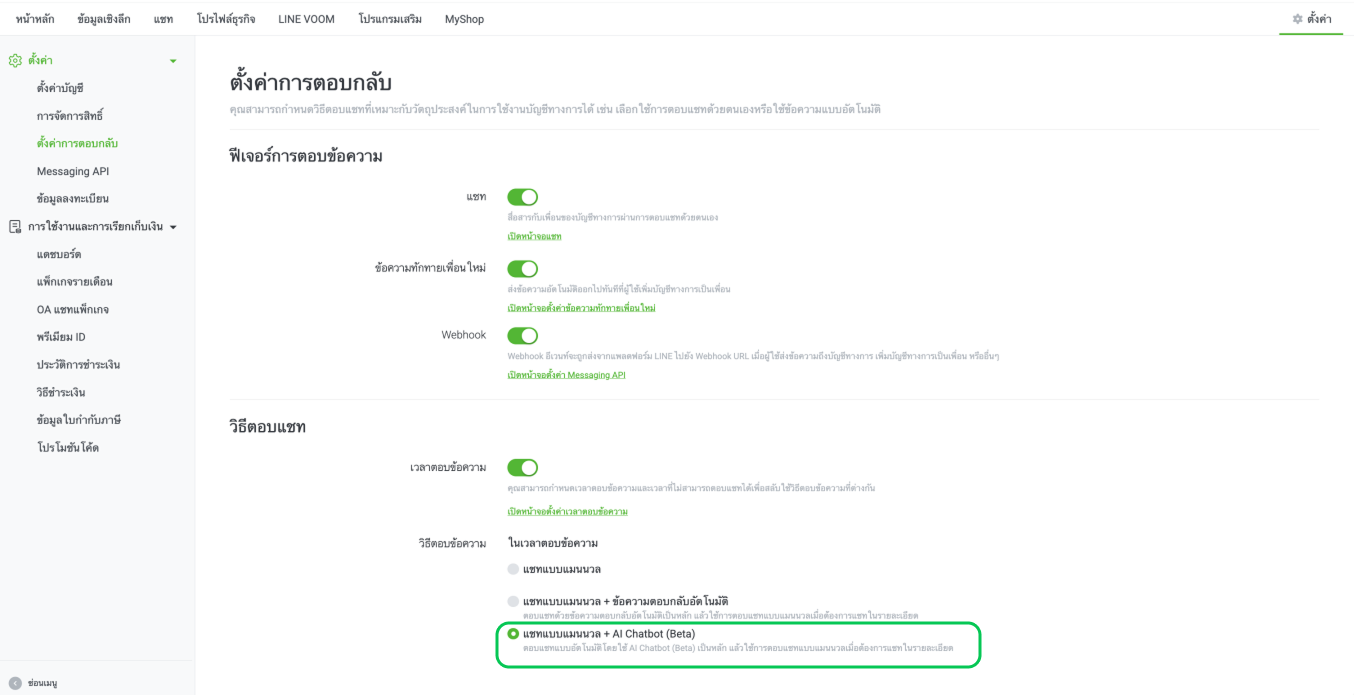
Task: Toggle the เวลาตอบข้อความ switch
Action: coord(522,467)
